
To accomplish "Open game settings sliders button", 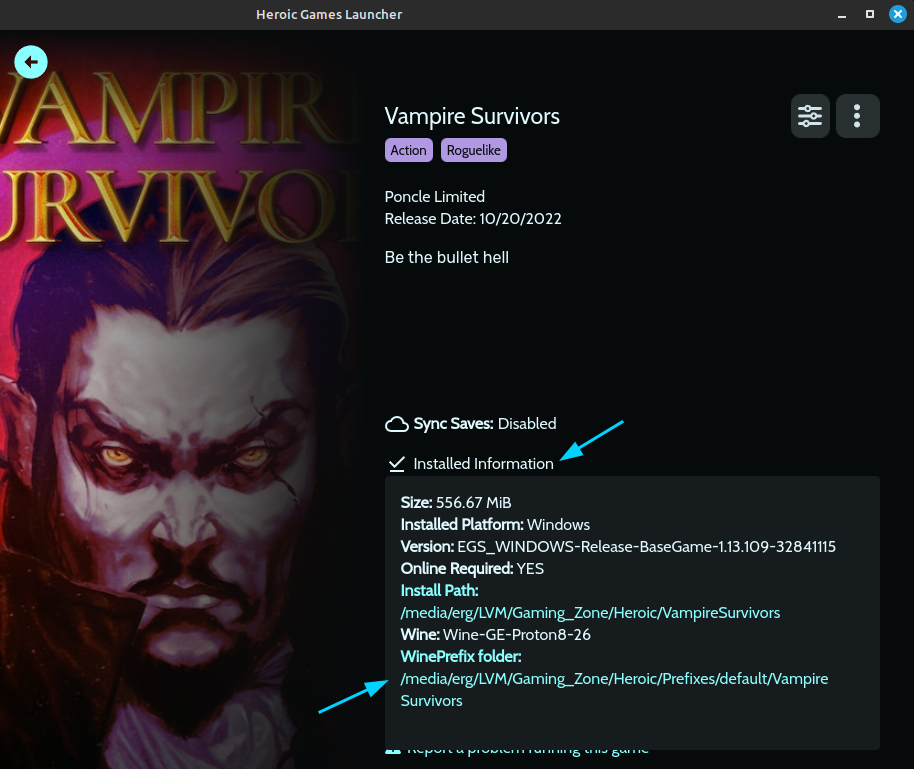I will coord(810,116).
